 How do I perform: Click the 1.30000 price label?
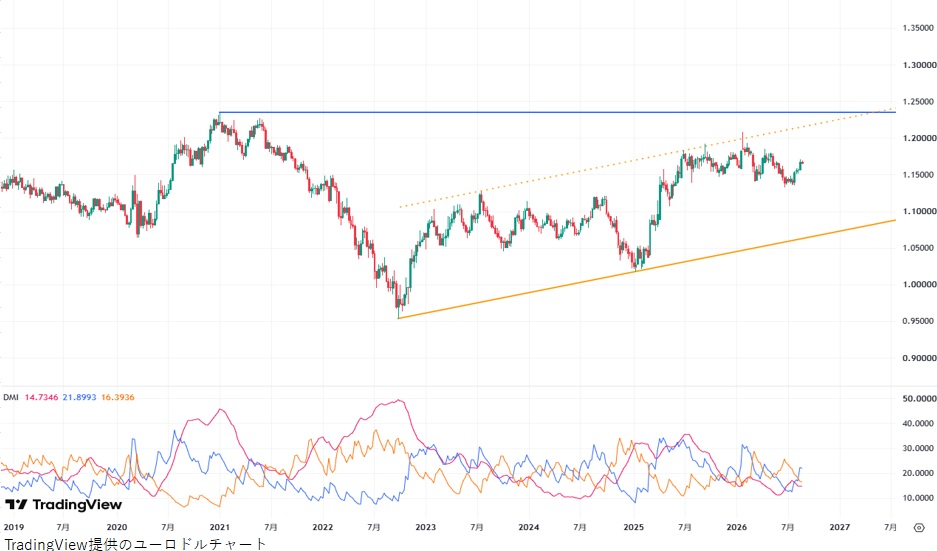[x=918, y=65]
